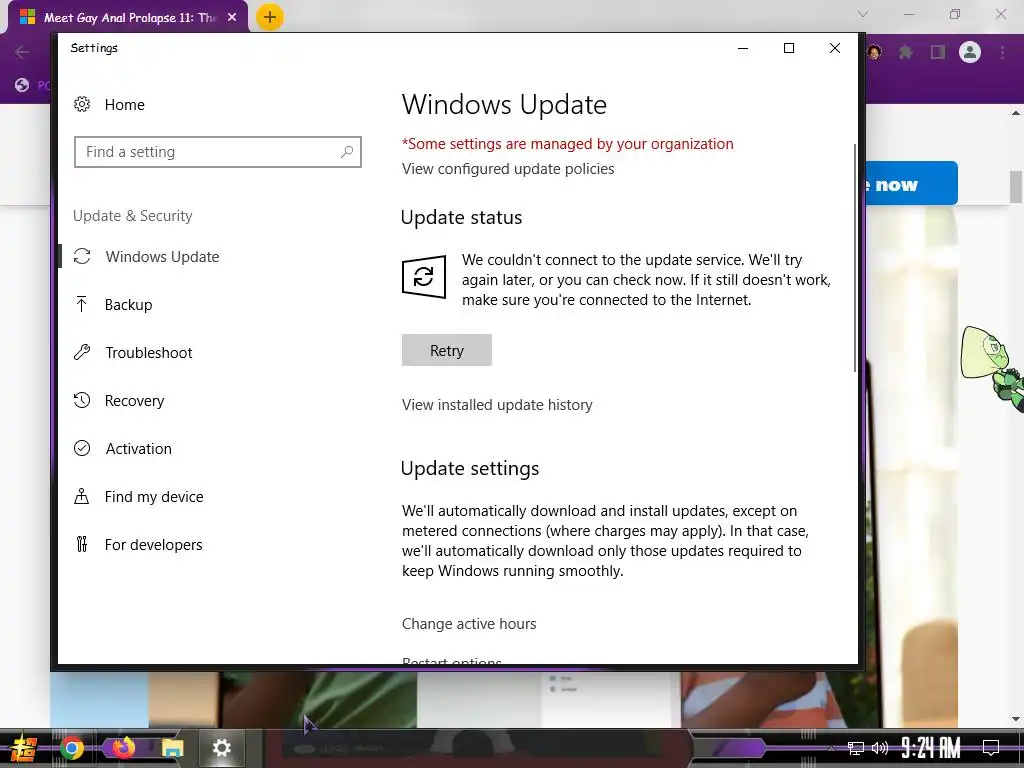The image size is (1024, 768).
Task: Open the browser extensions puzzle icon
Action: (905, 52)
